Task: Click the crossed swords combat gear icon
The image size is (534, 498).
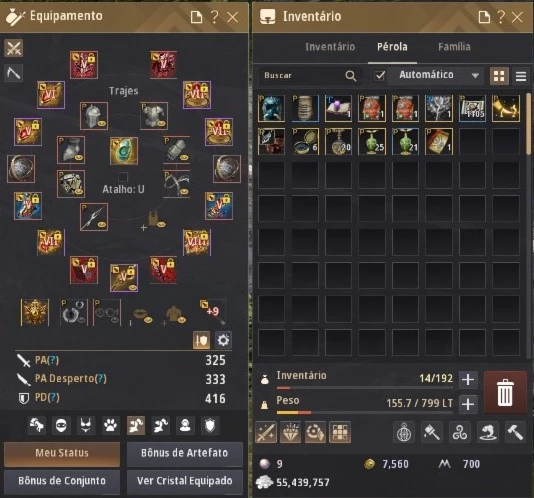Action: [x=14, y=48]
